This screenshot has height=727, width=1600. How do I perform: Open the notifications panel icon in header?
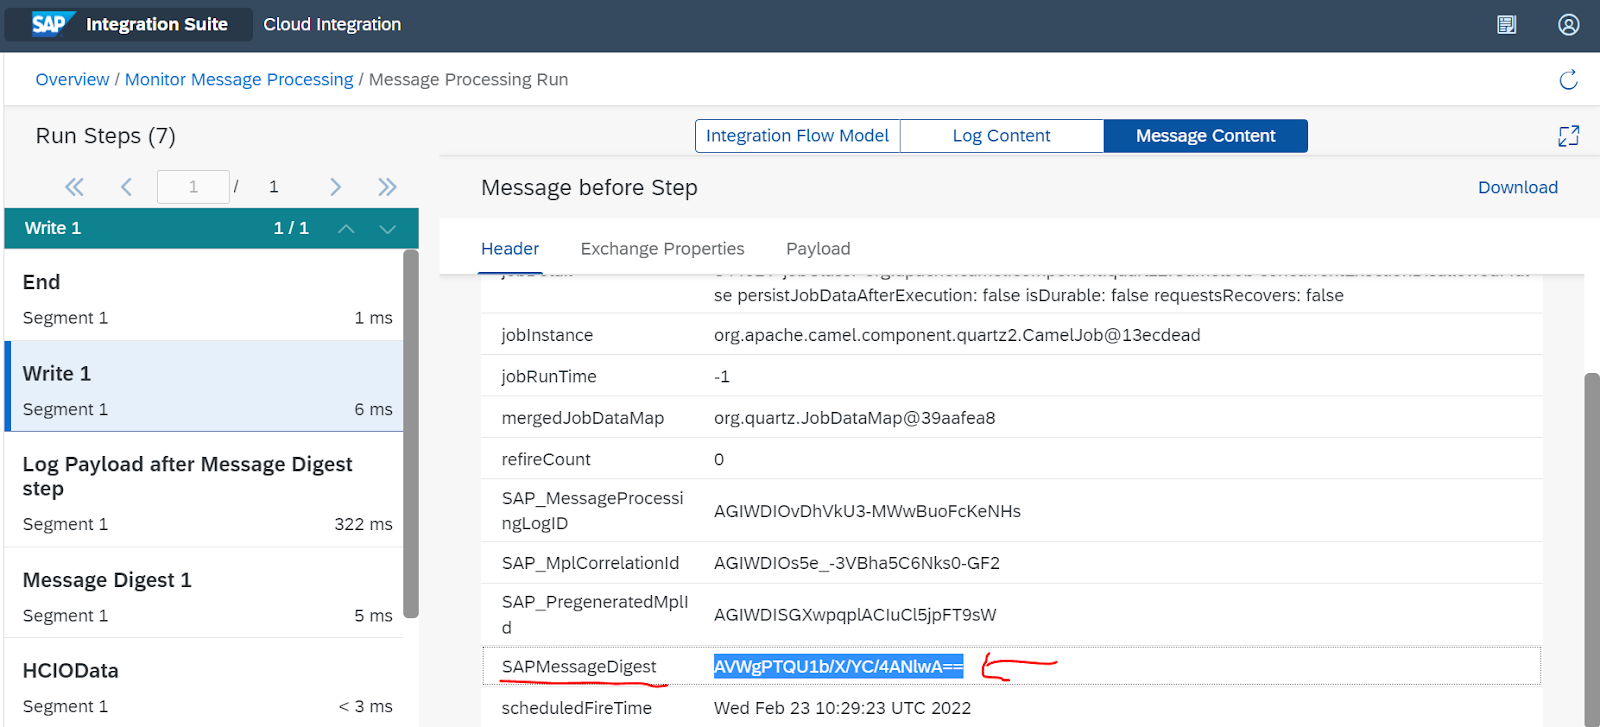click(x=1506, y=25)
